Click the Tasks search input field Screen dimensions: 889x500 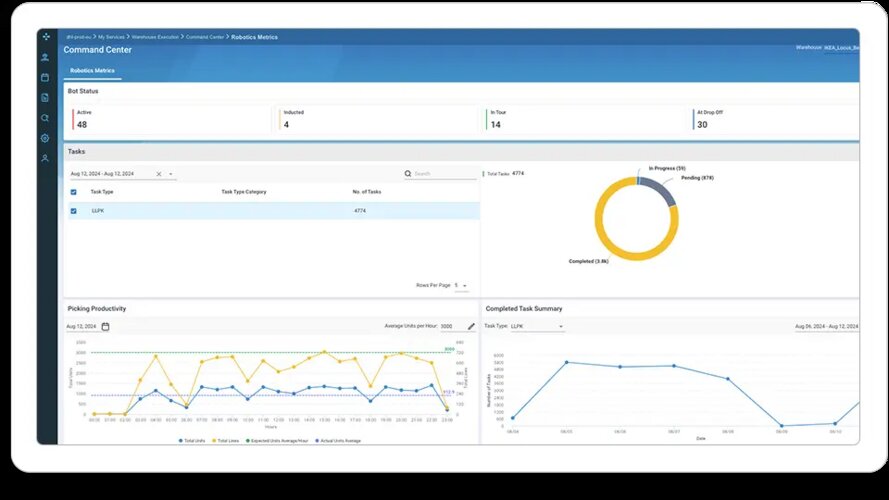point(444,174)
